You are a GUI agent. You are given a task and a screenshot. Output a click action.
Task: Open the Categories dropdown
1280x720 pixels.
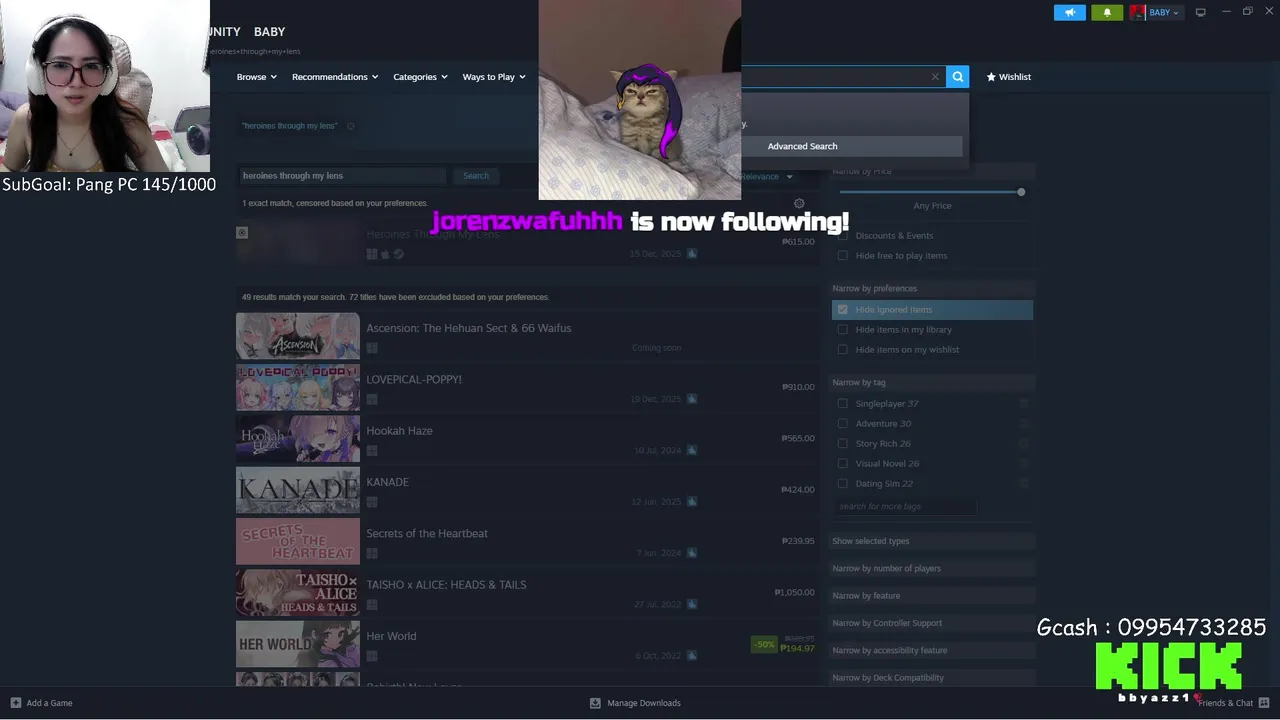[420, 77]
